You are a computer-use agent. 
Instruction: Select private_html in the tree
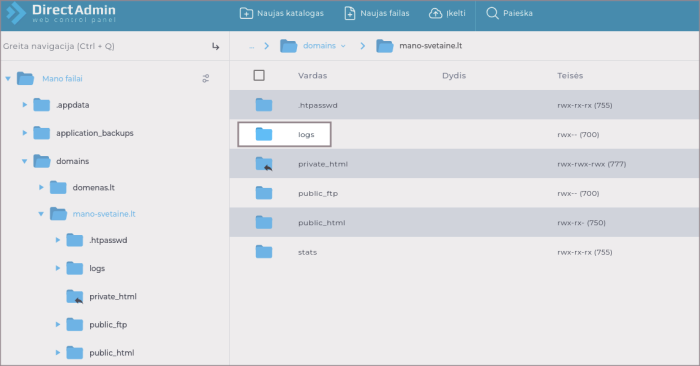(113, 296)
